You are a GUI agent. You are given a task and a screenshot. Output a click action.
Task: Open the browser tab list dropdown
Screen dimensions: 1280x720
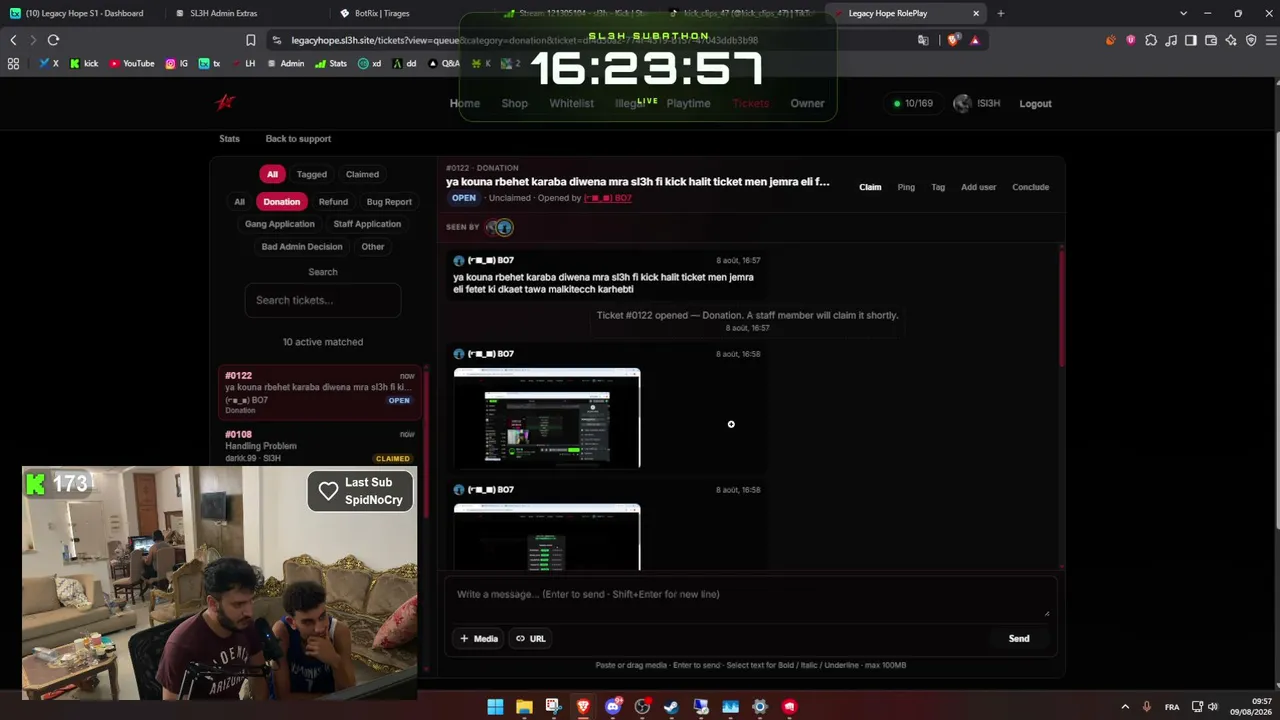1184,13
